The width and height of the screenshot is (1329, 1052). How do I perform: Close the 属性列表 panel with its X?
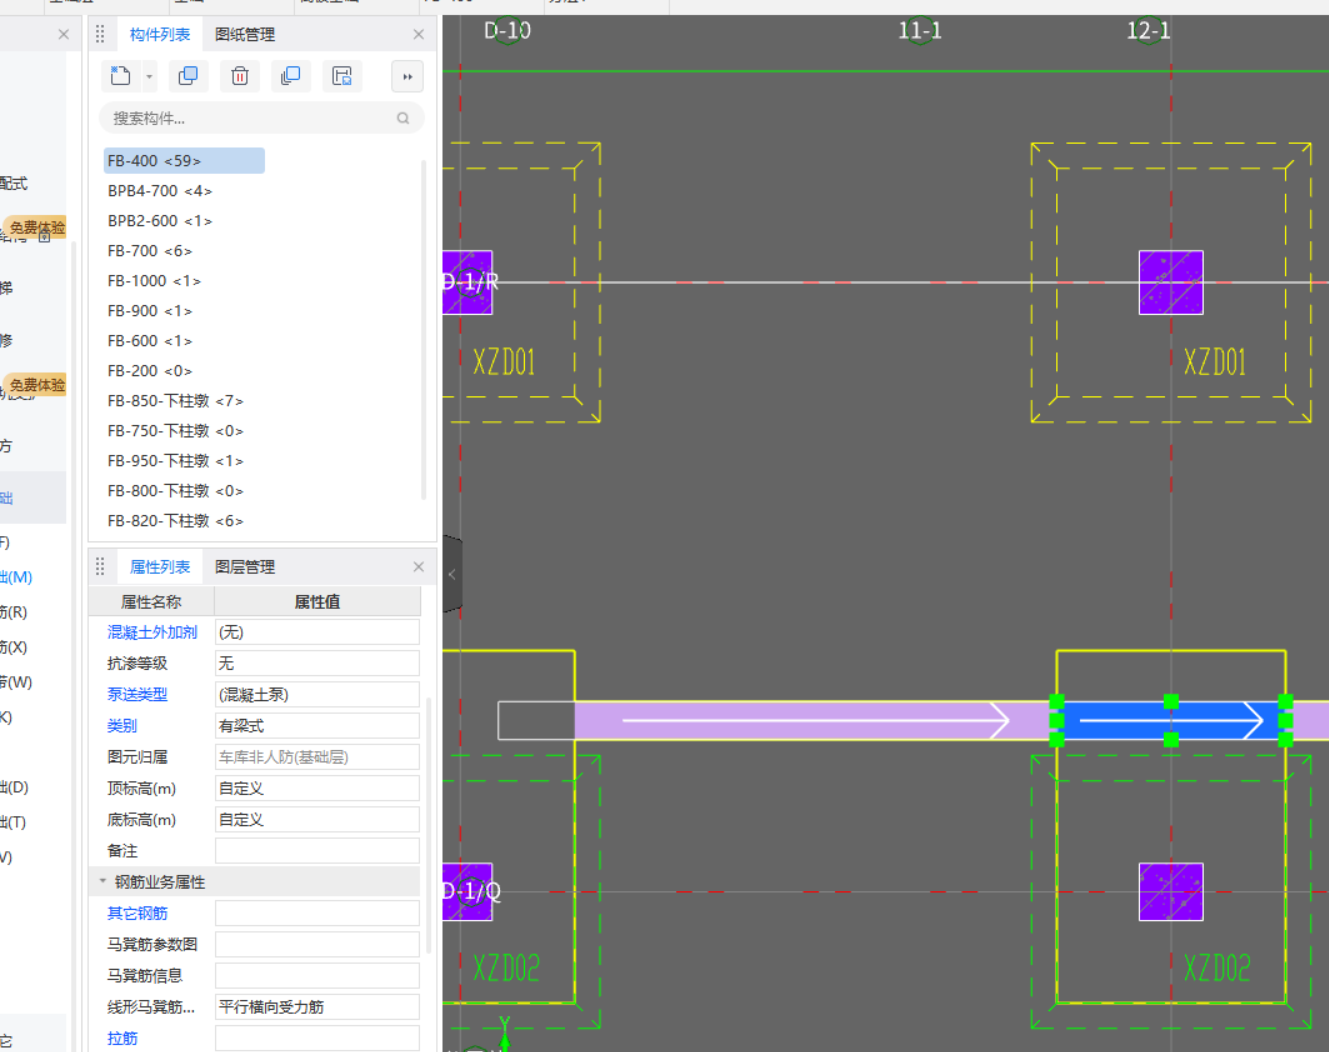tap(418, 567)
